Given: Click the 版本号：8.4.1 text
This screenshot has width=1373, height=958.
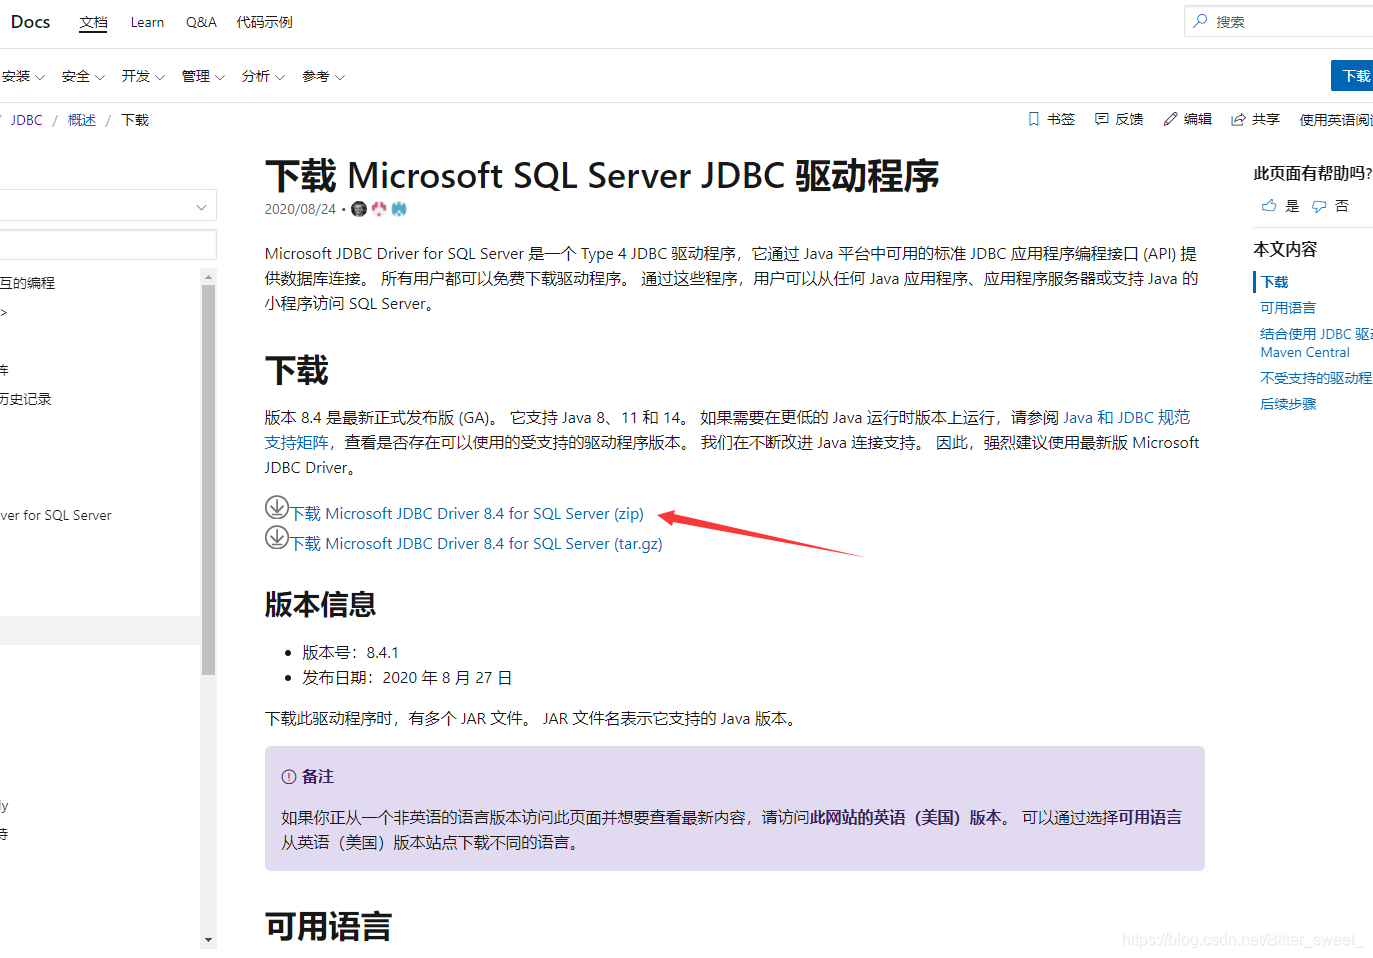Looking at the screenshot, I should (350, 653).
